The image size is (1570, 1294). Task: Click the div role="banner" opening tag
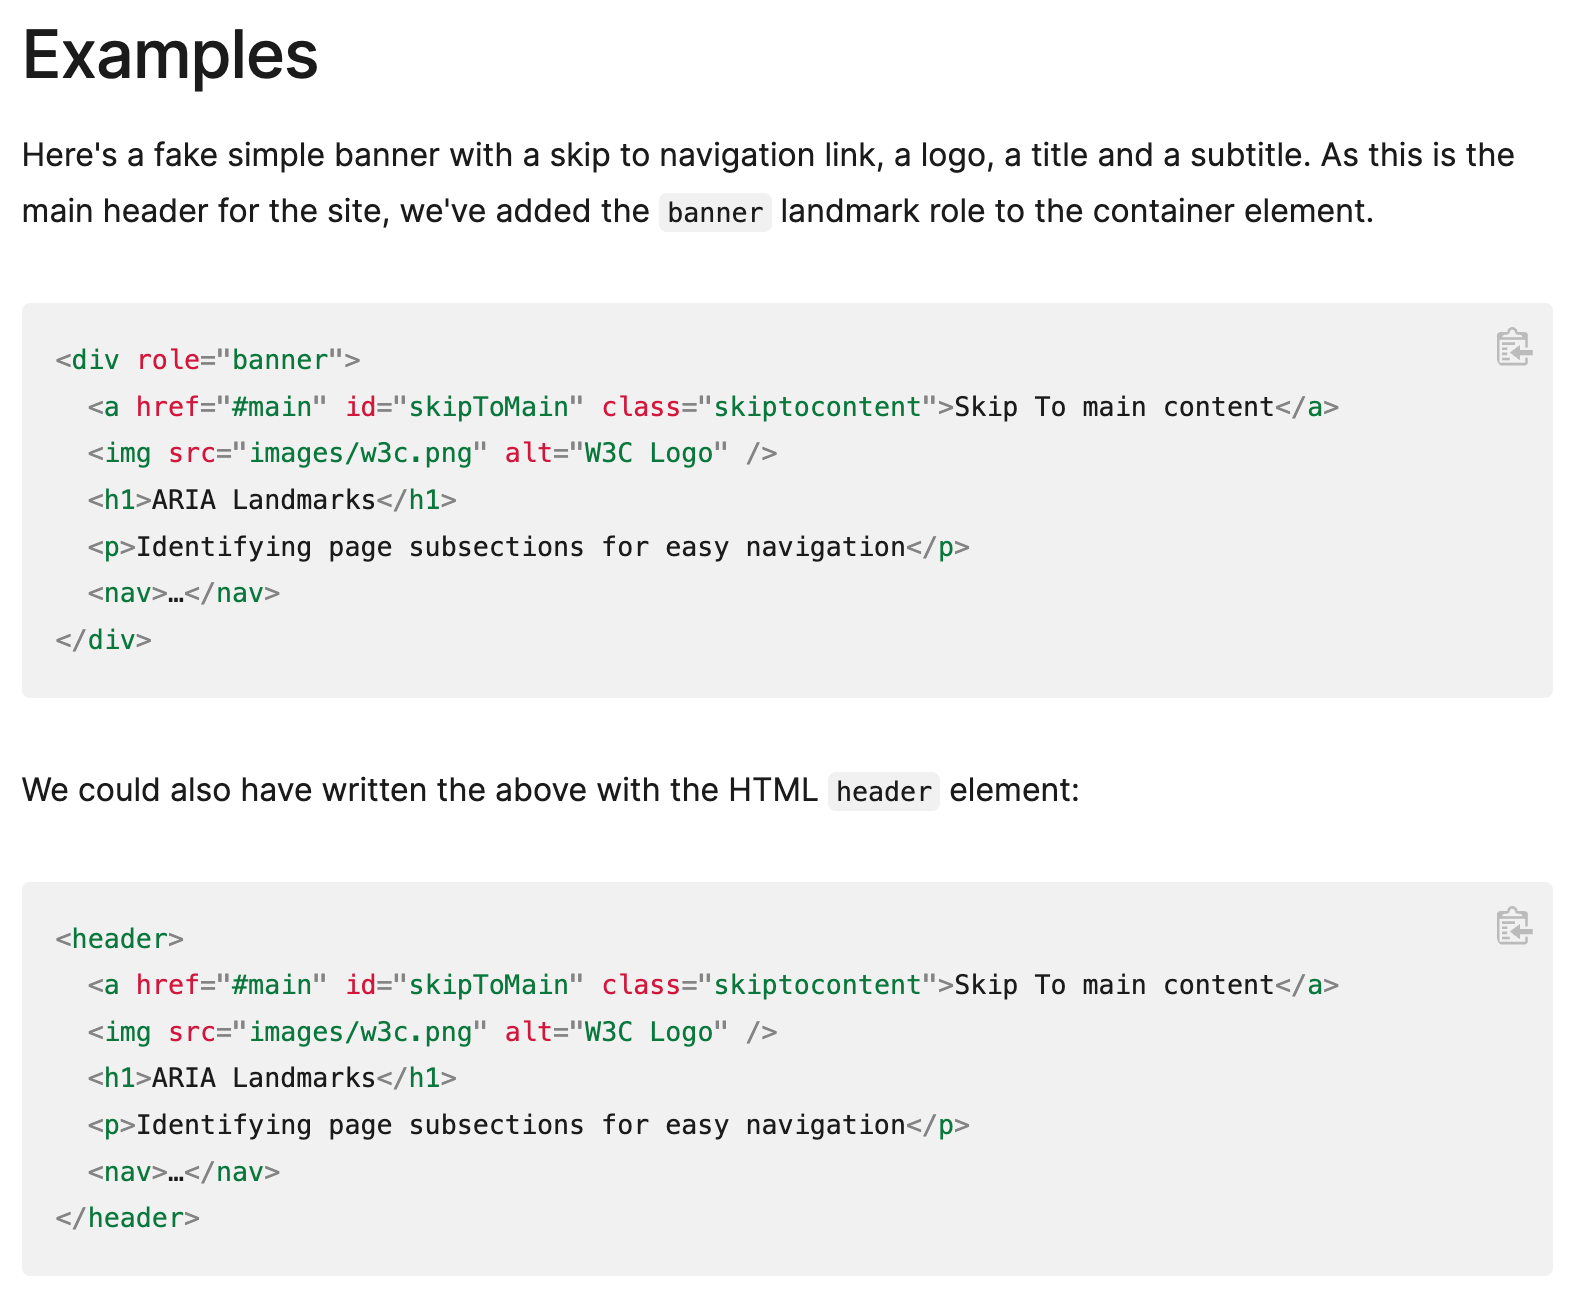[208, 360]
